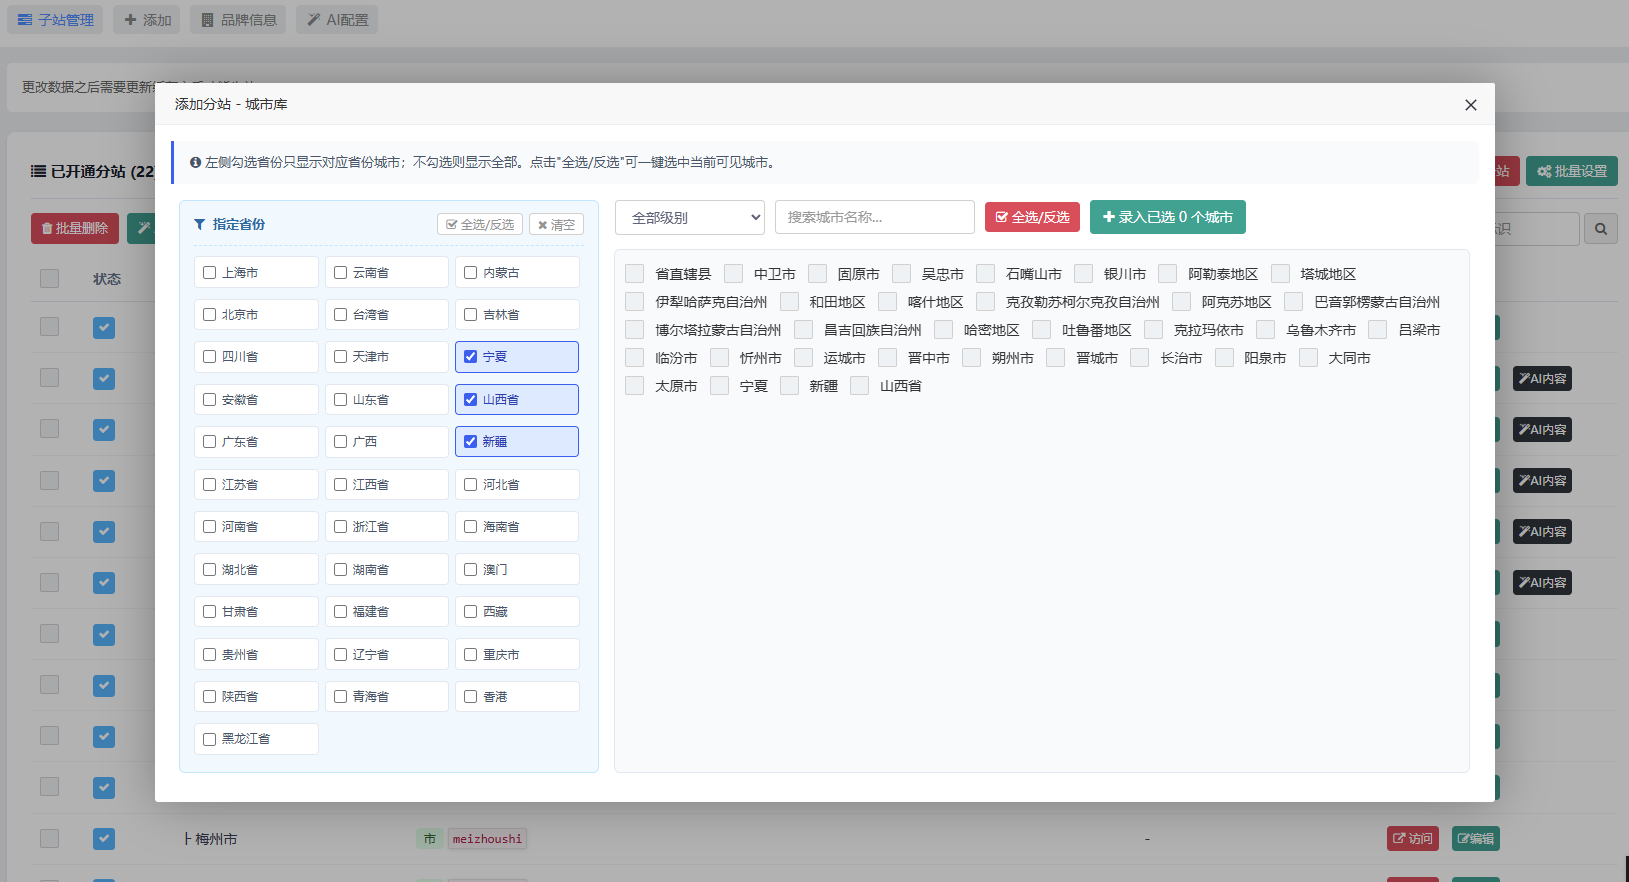Check the 黑龙江省 province checkbox
Screen dimensions: 1629x882
210,739
